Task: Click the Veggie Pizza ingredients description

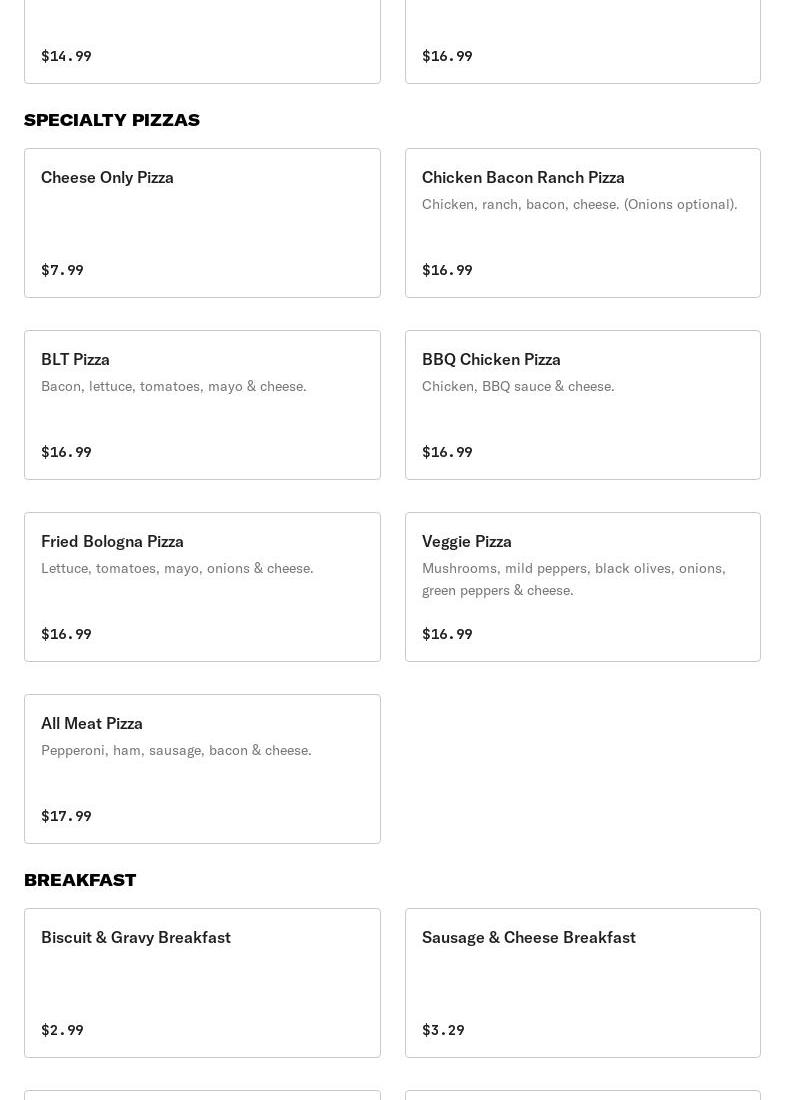Action: (573, 579)
